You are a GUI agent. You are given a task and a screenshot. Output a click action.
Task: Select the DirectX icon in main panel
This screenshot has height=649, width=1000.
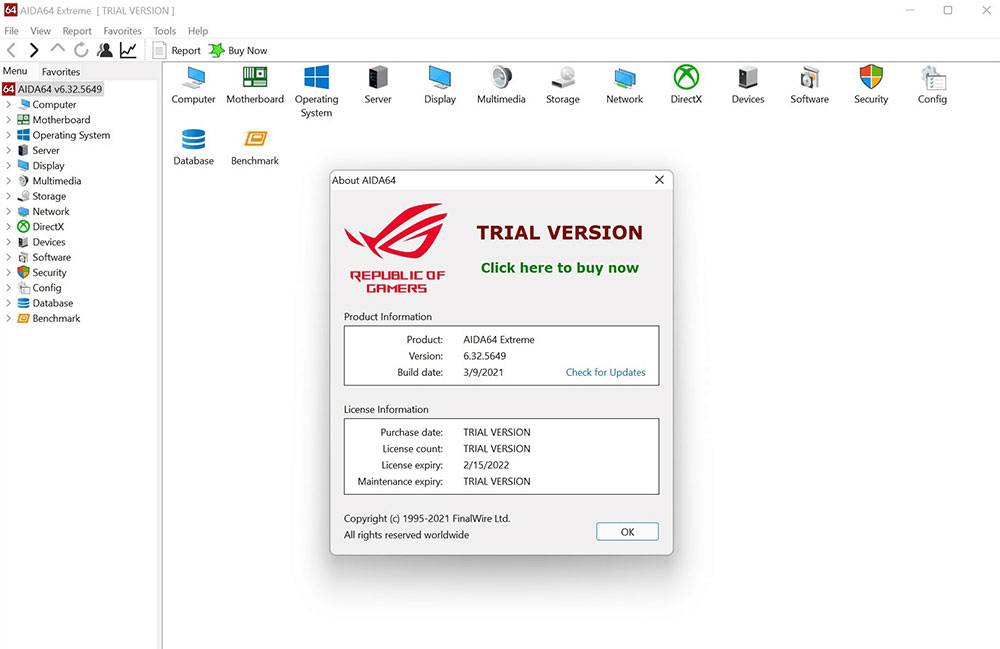pyautogui.click(x=686, y=78)
